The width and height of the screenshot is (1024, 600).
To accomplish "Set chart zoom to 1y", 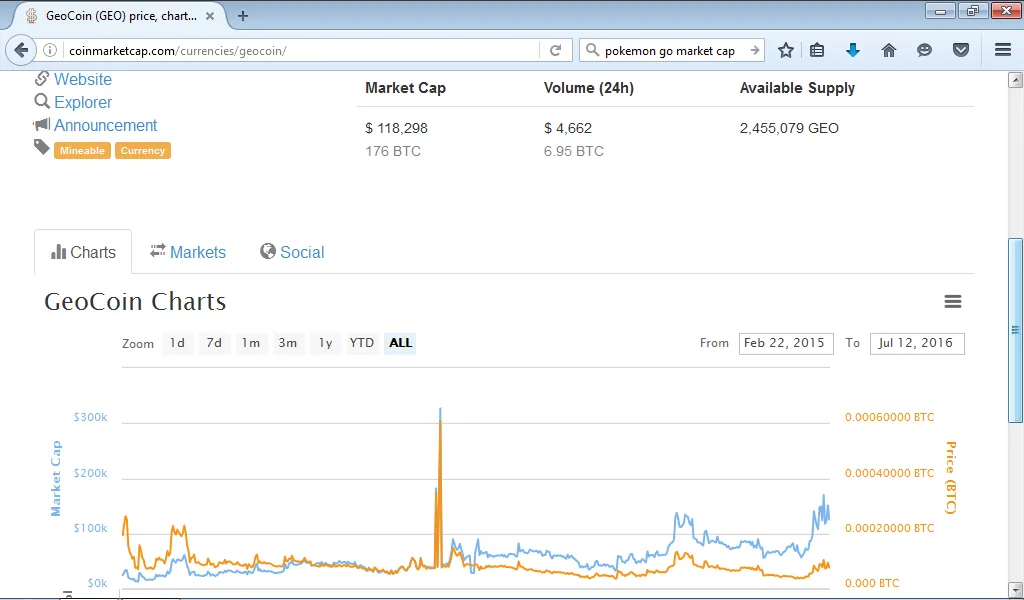I will pyautogui.click(x=325, y=343).
